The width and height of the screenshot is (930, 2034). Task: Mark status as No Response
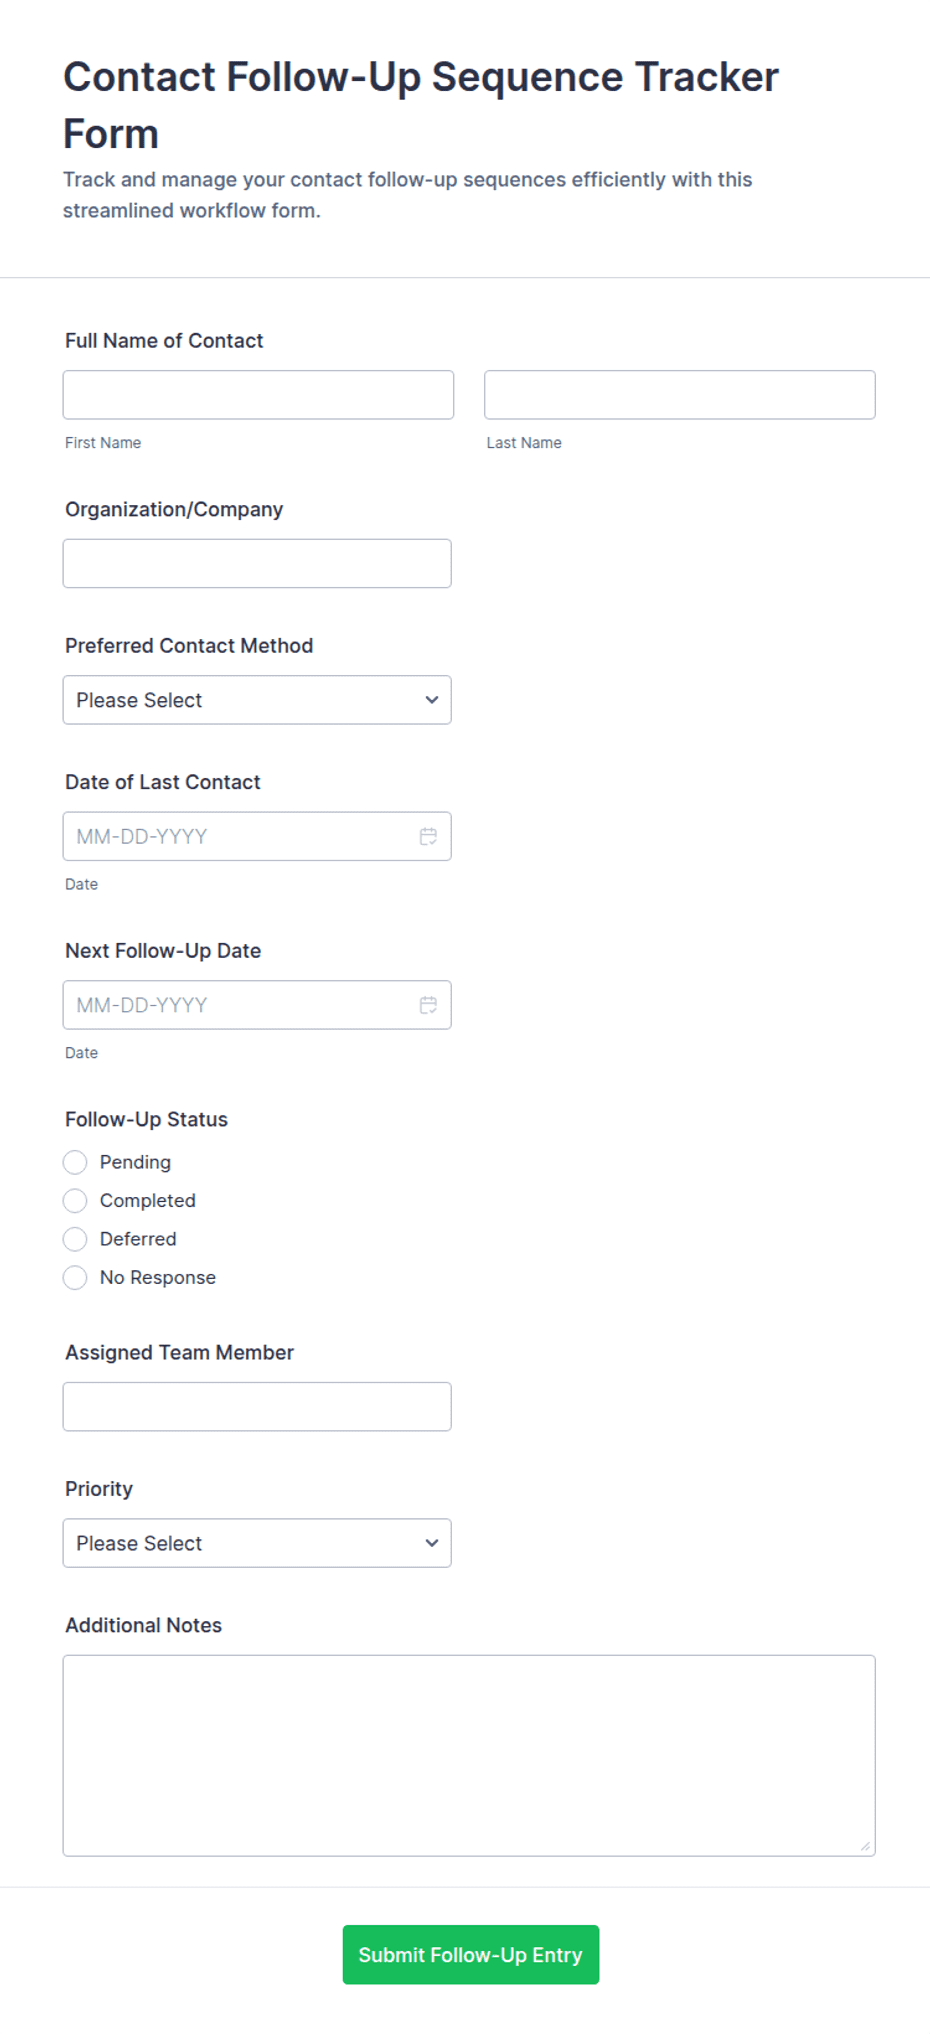(x=75, y=1277)
